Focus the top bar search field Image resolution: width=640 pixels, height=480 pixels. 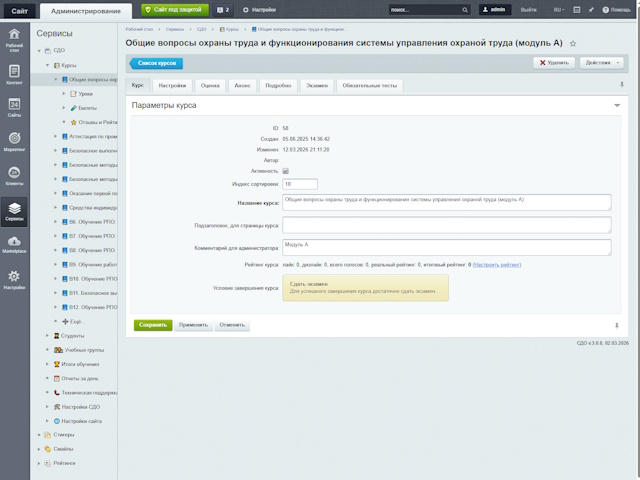(x=424, y=10)
